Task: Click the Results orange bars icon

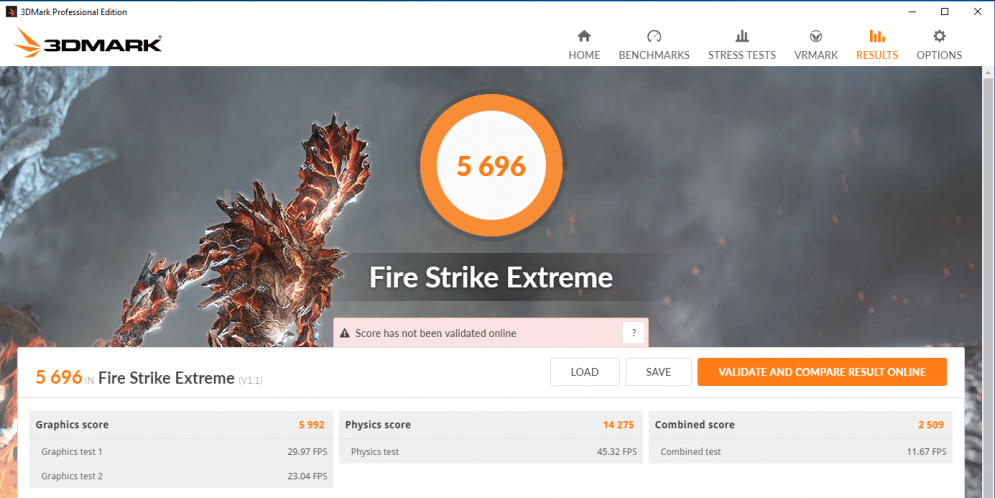Action: coord(877,36)
